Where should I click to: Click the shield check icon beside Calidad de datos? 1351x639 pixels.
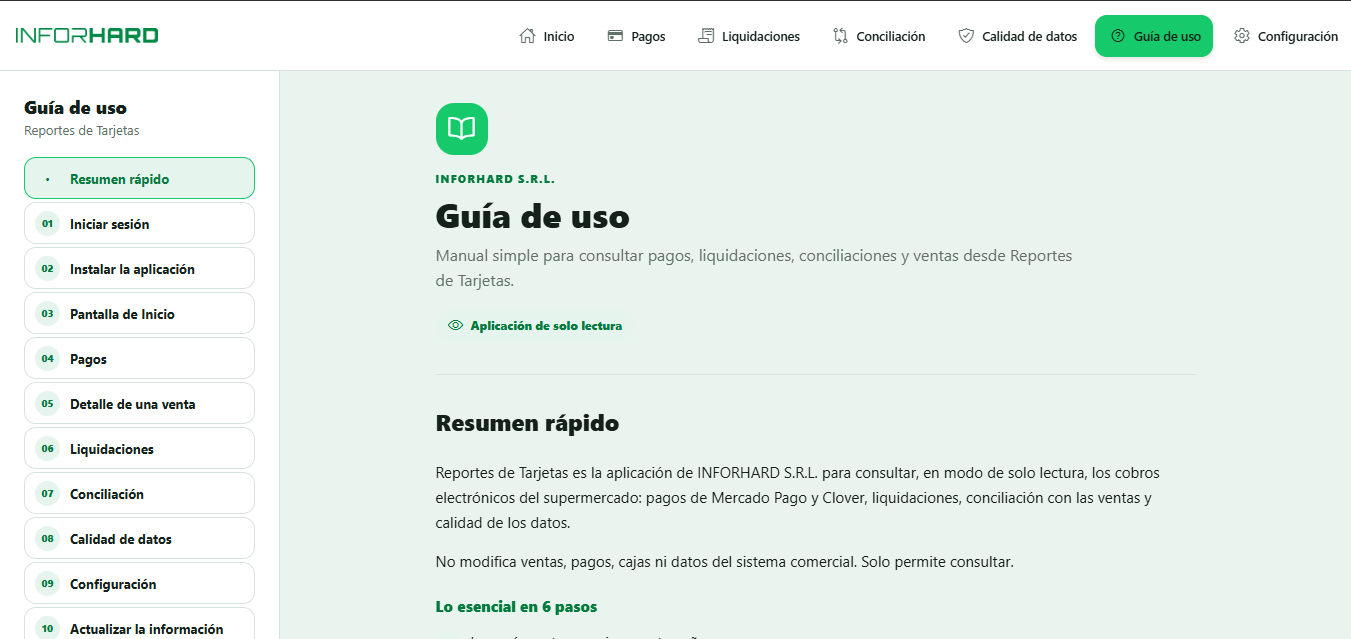pos(966,36)
